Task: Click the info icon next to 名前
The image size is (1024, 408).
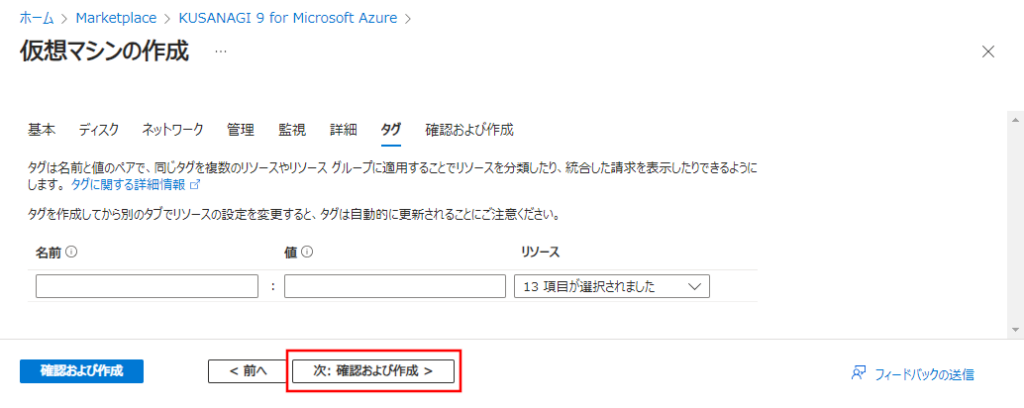Action: pyautogui.click(x=71, y=252)
